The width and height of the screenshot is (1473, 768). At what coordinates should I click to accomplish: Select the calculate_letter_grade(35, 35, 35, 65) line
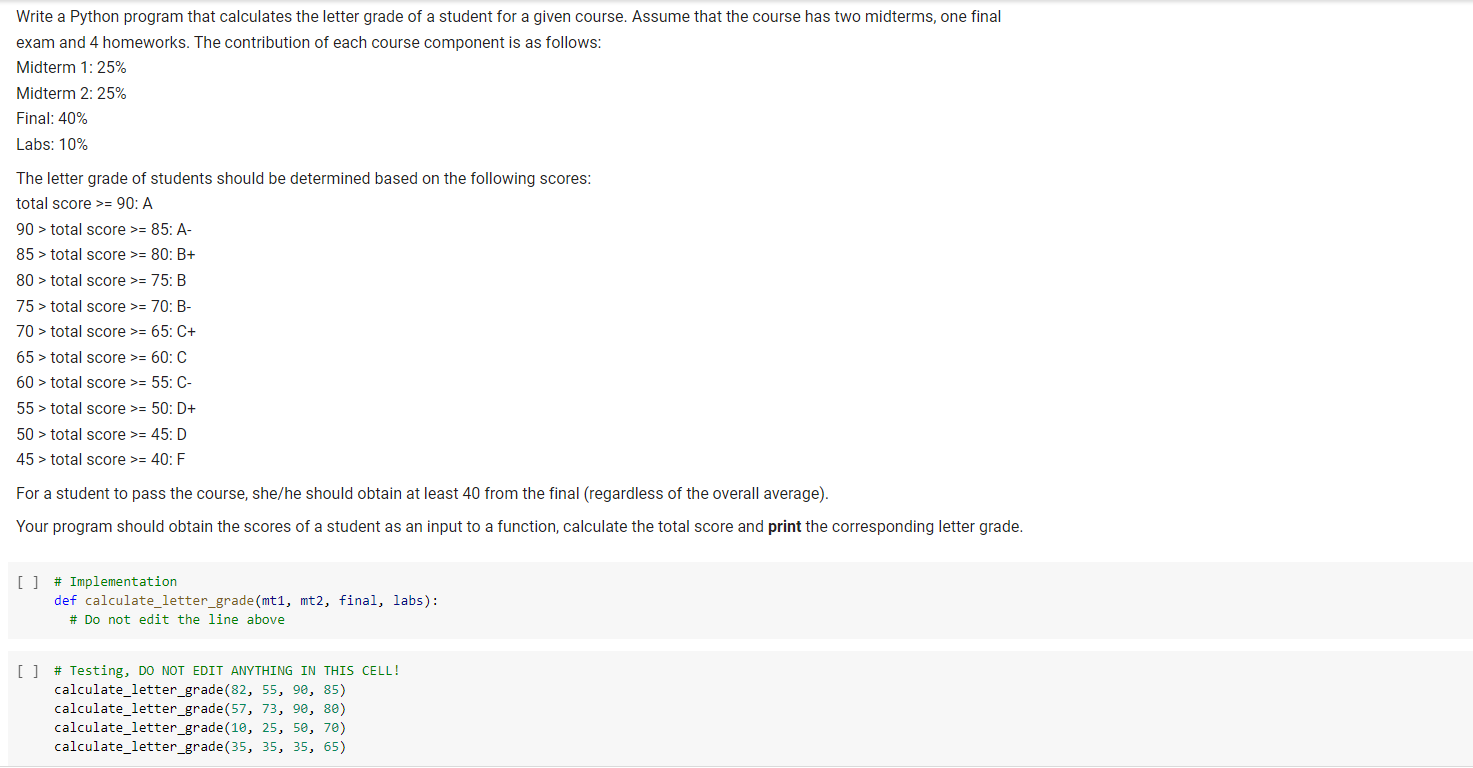click(x=200, y=747)
